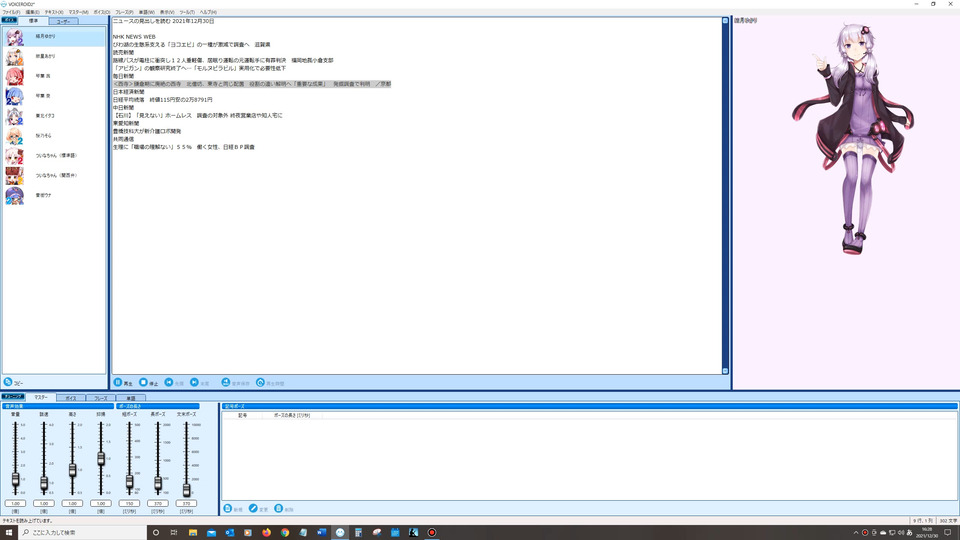Select Tsuina-chan (standard) voice avatar
This screenshot has height=540, width=960.
click(14, 156)
